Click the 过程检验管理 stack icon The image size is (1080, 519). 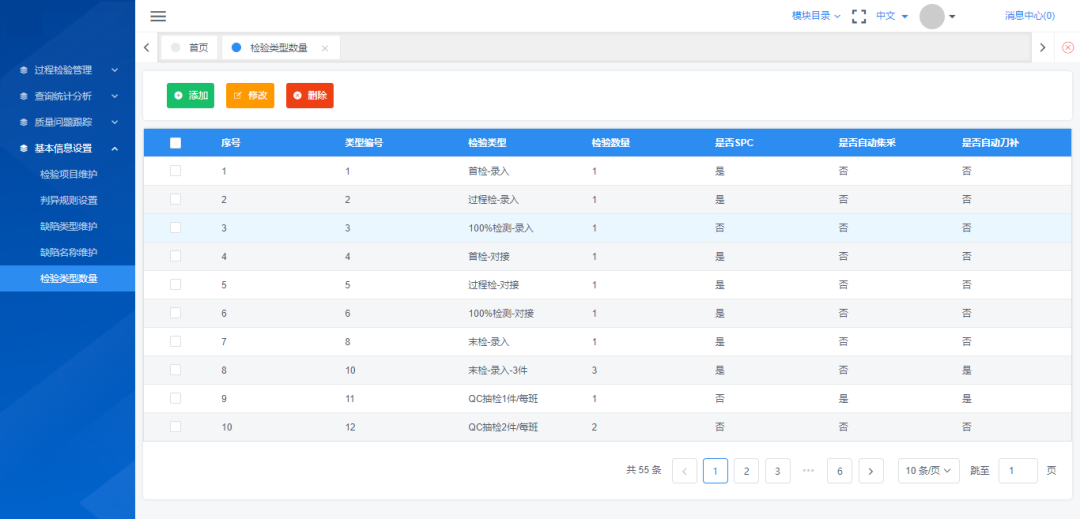pos(24,70)
